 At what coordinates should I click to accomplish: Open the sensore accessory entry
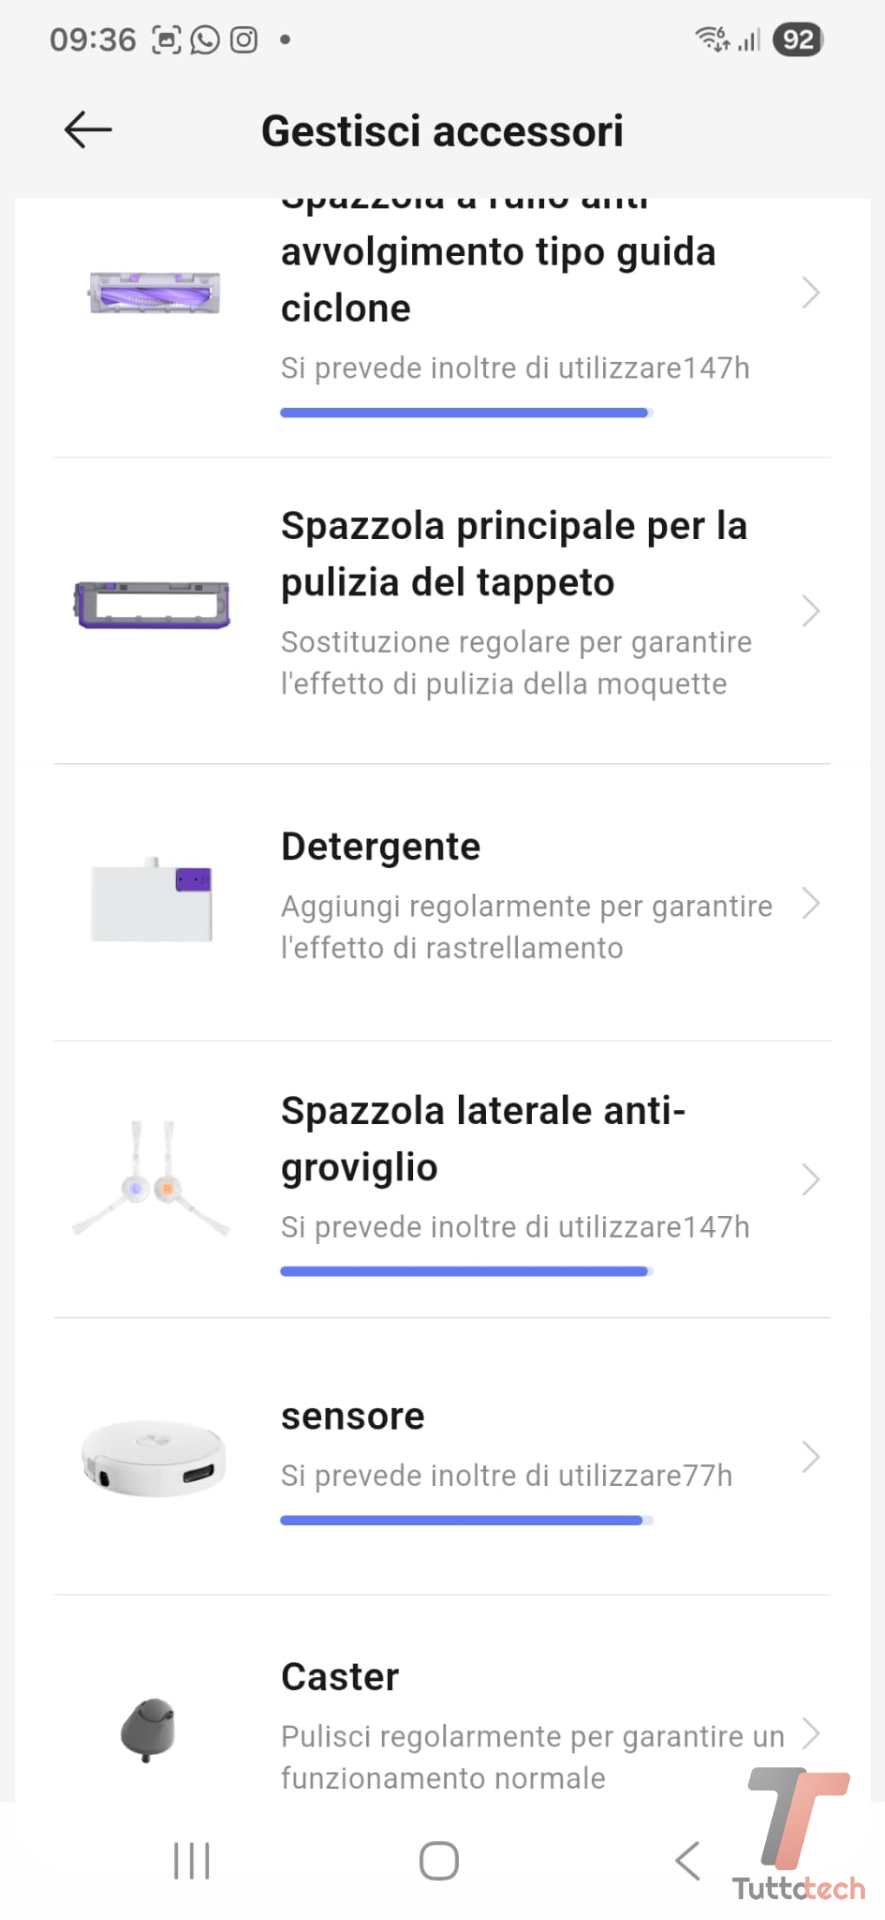(353, 1417)
